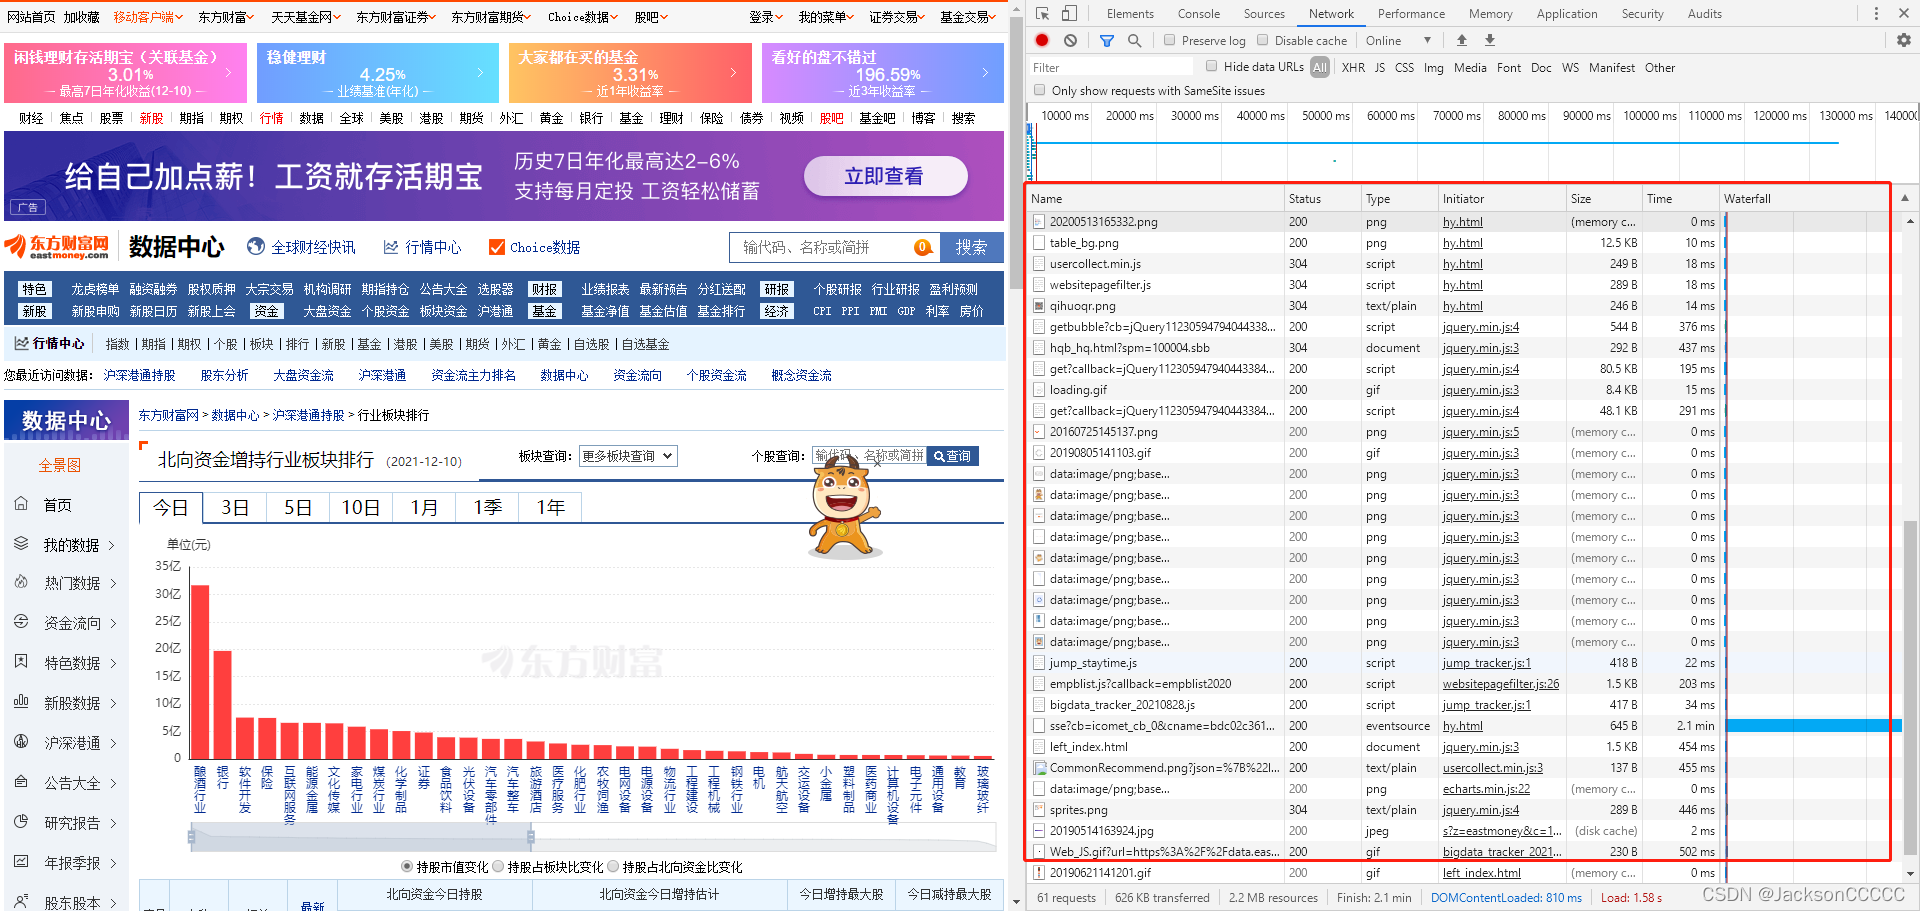Image resolution: width=1920 pixels, height=911 pixels.
Task: Click the icon beside 资金流向
Action: [x=21, y=622]
